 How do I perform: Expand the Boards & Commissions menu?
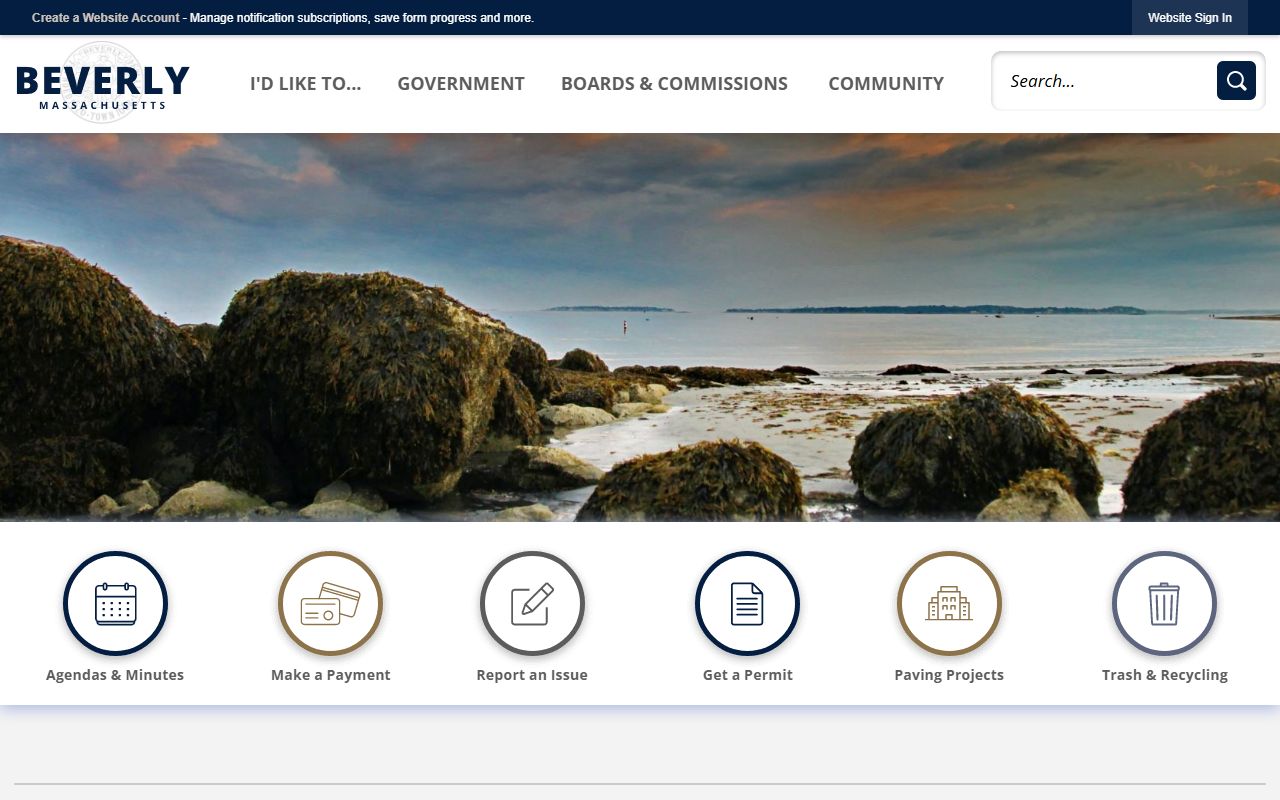click(674, 84)
